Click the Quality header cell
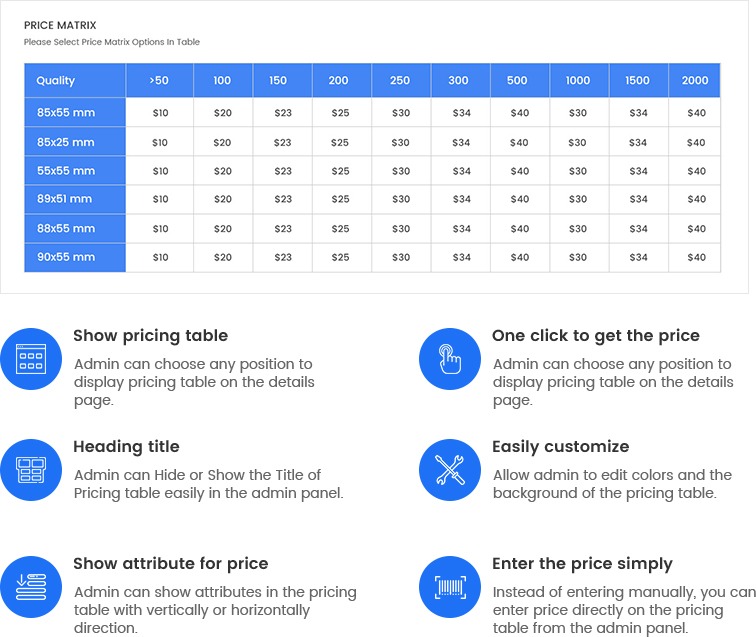 coord(75,80)
